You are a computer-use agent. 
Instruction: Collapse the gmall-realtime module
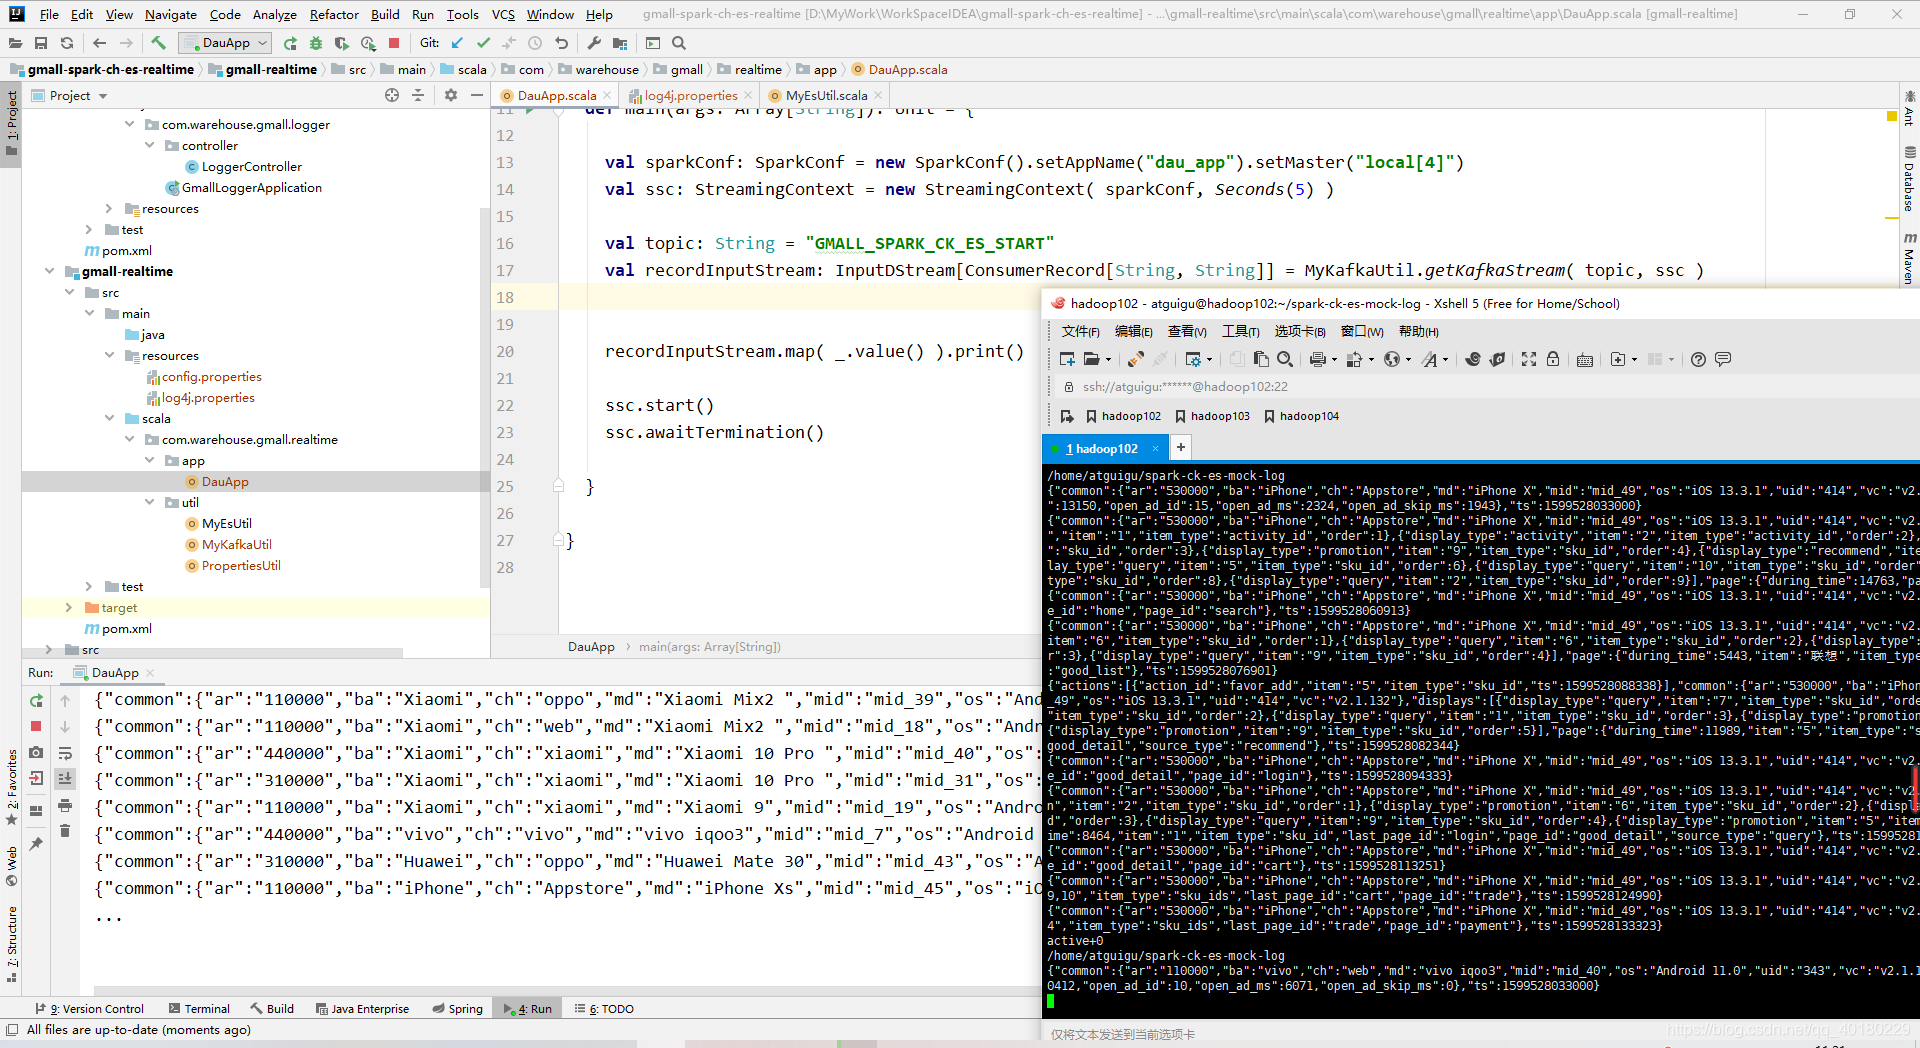click(x=49, y=271)
